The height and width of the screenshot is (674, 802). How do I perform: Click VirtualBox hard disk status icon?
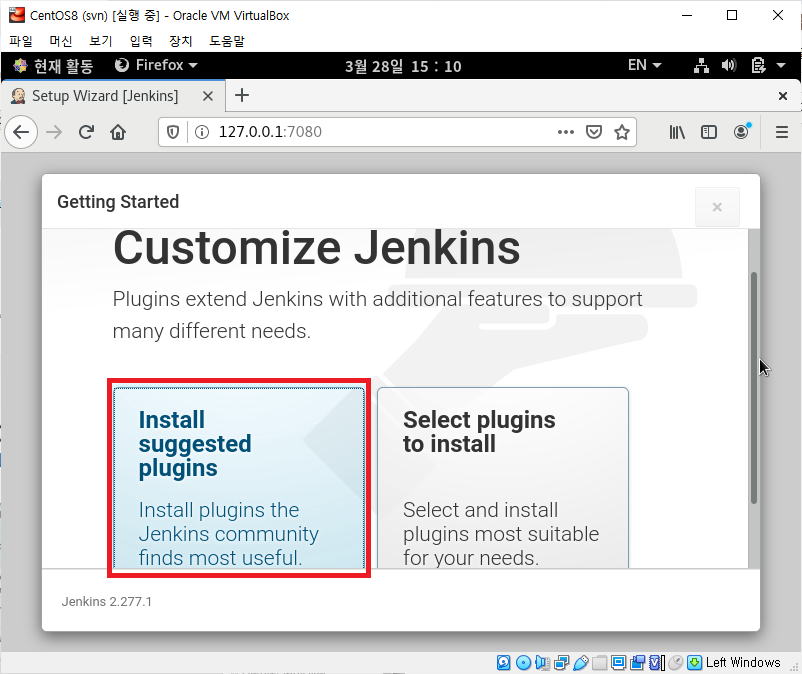503,663
